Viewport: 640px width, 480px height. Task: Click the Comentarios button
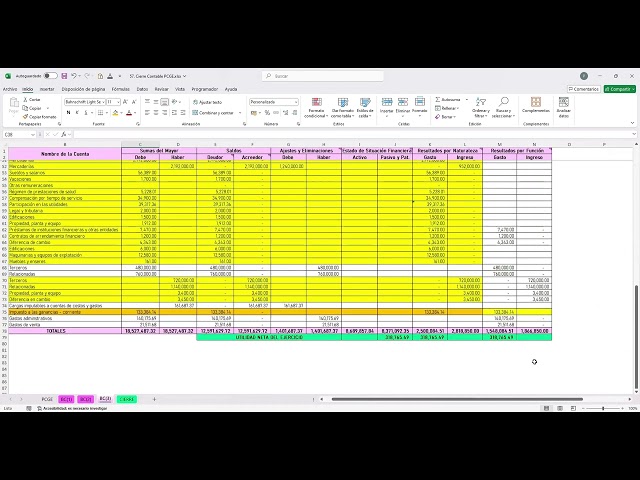[583, 89]
